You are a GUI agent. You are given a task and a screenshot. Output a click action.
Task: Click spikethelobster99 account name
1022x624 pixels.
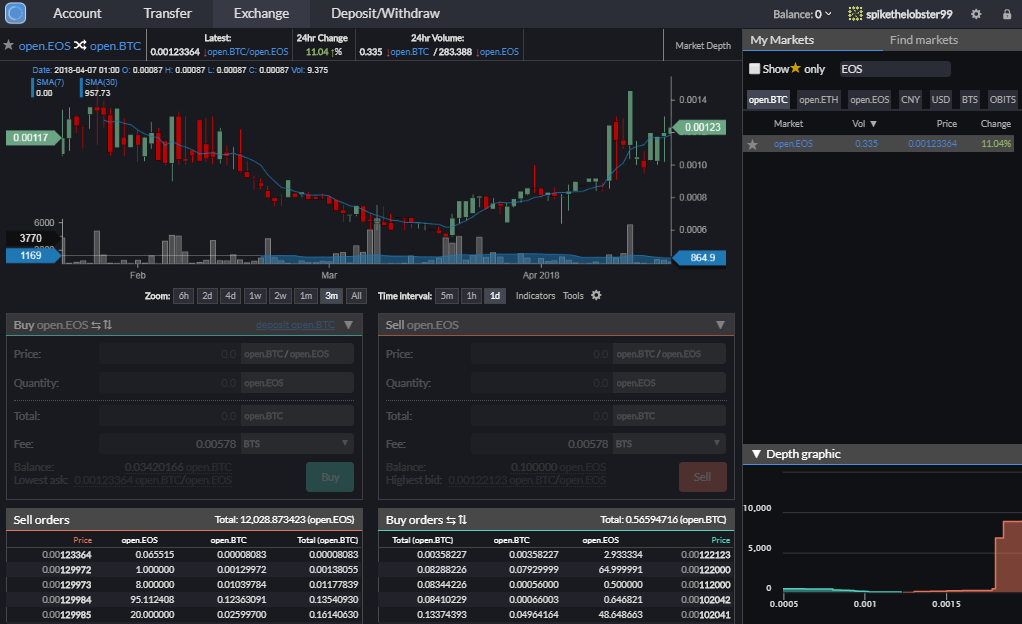coord(909,14)
